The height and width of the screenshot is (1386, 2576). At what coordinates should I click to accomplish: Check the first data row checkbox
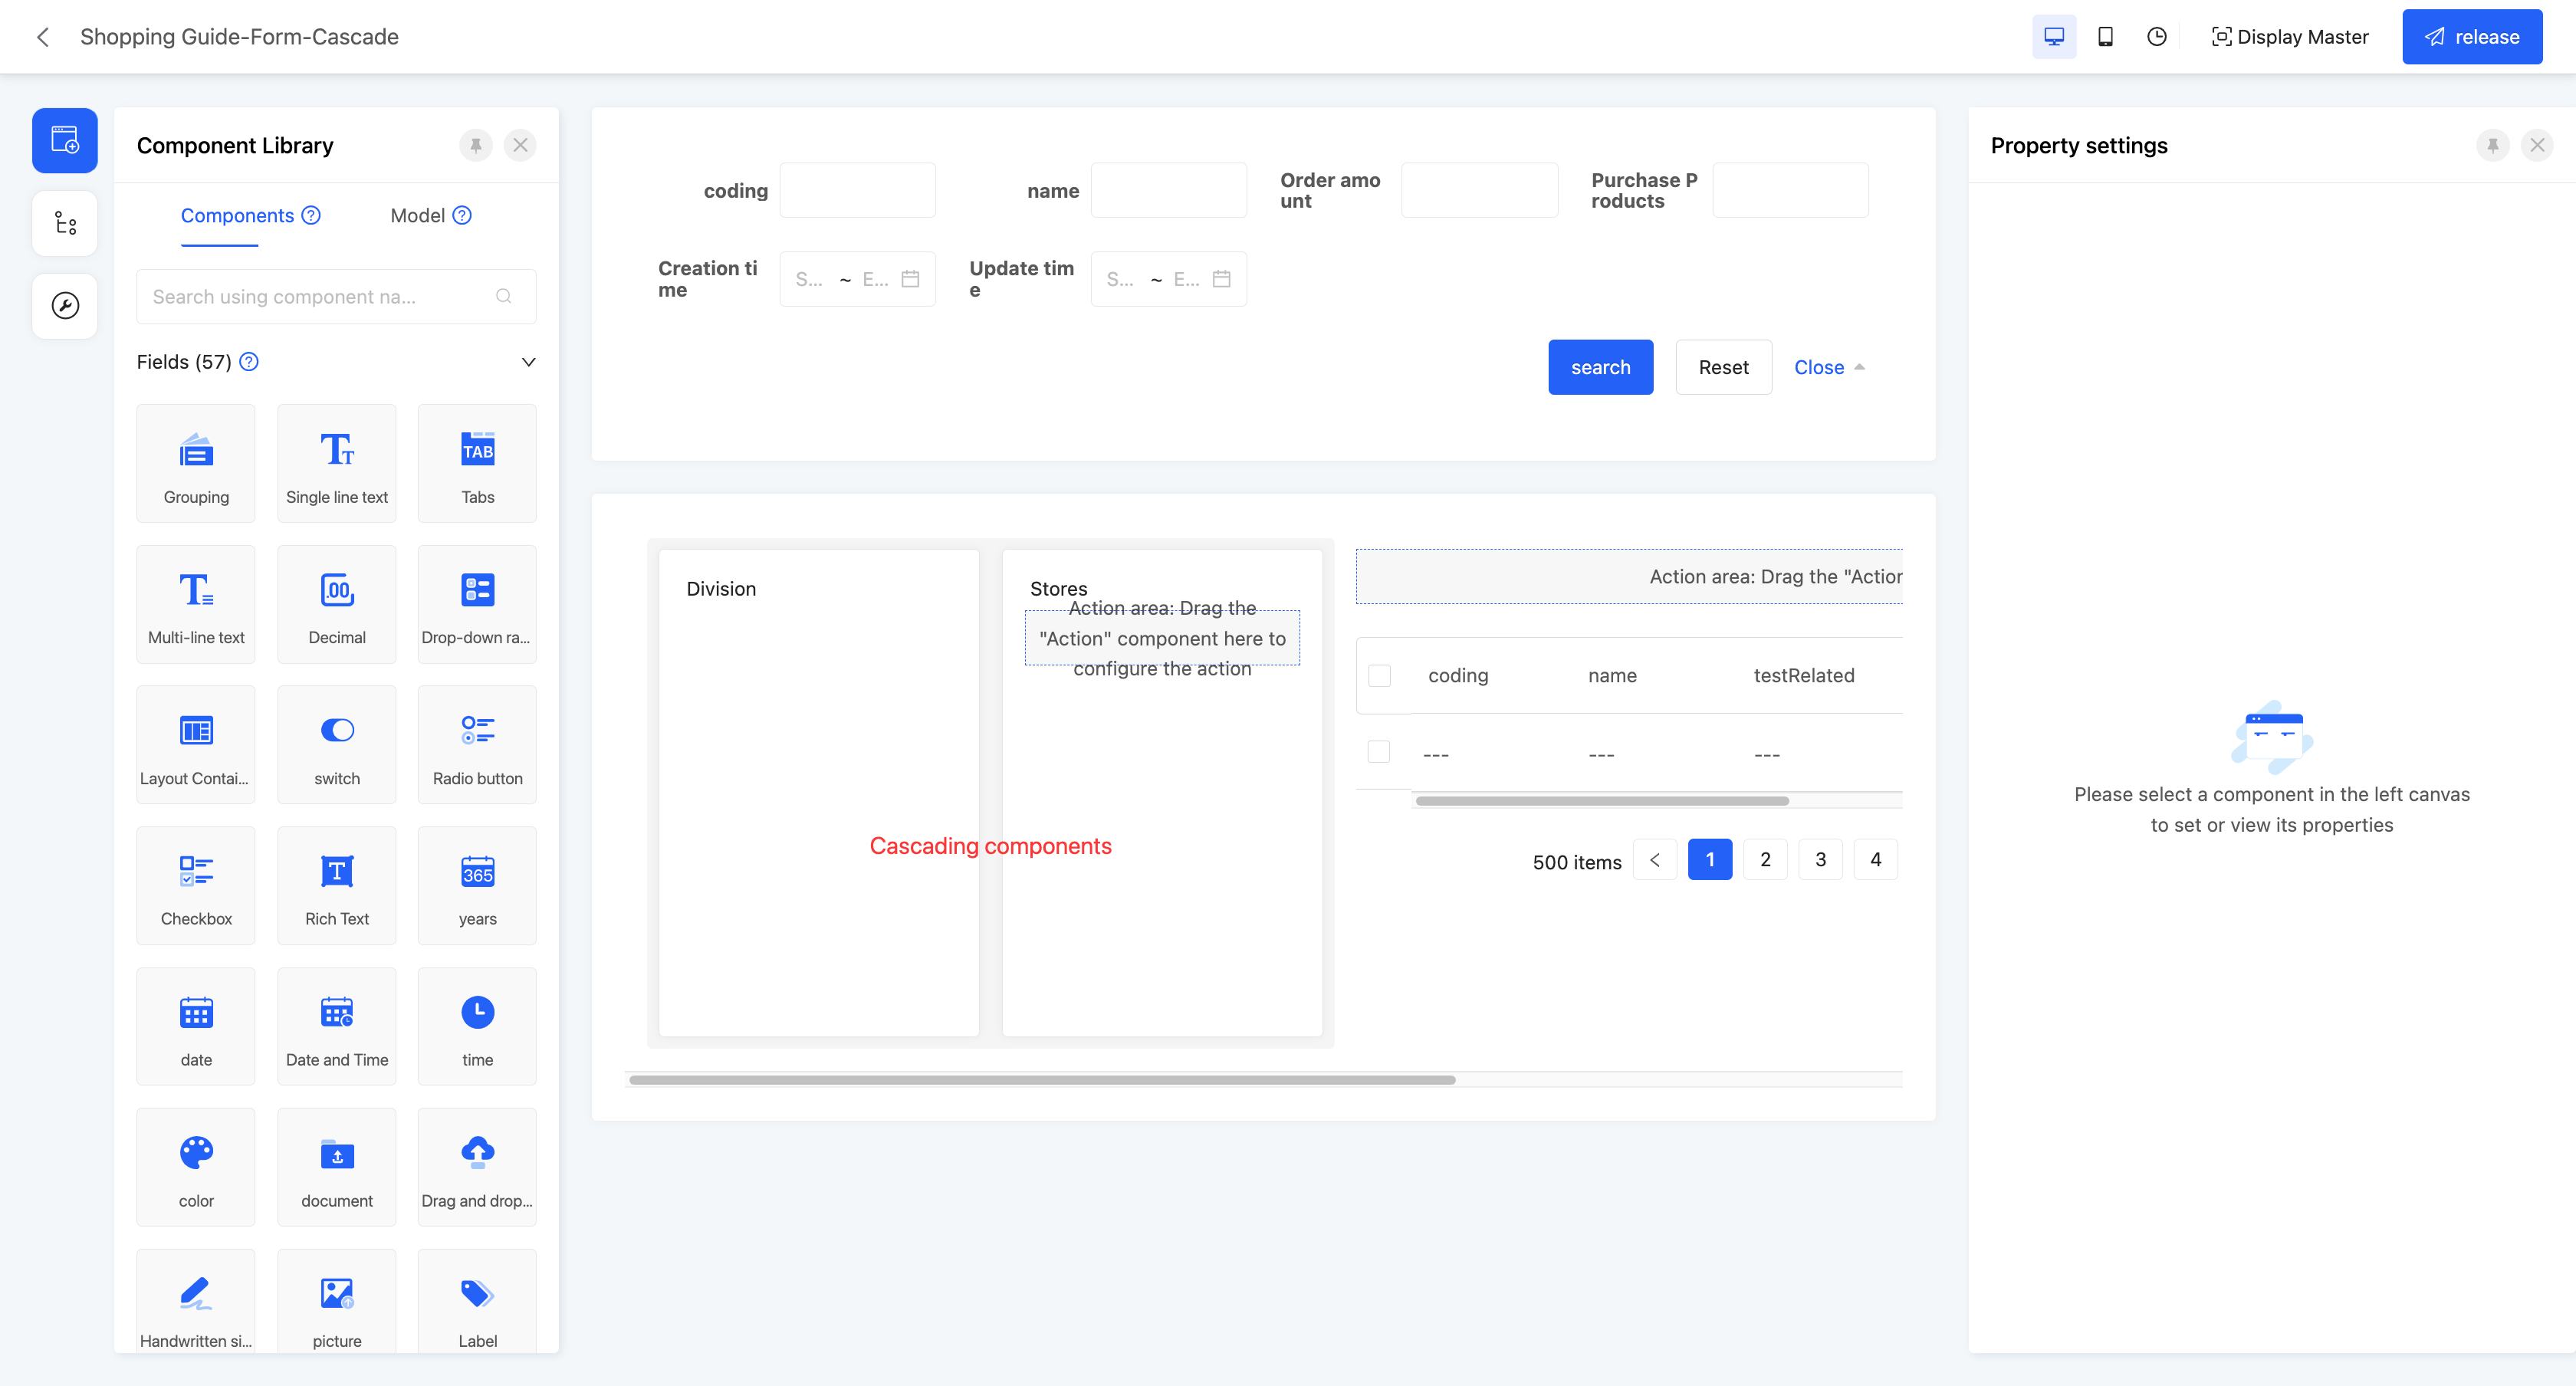[1380, 751]
